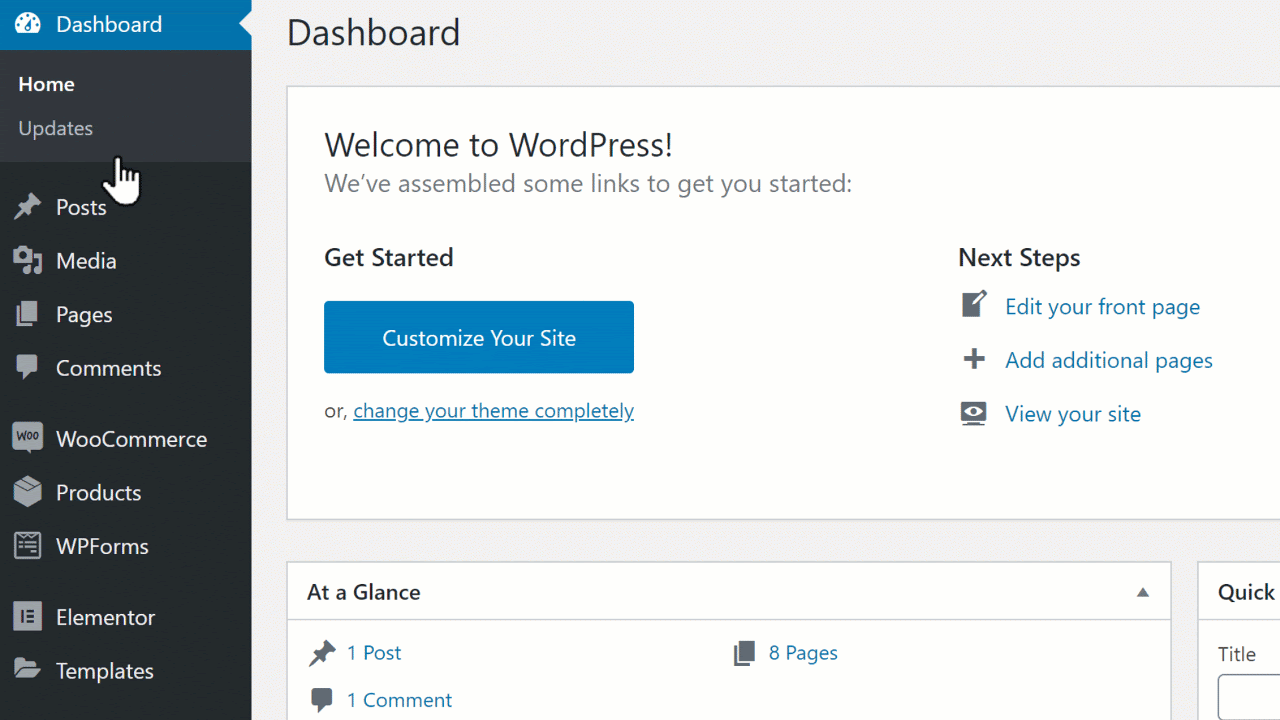
Task: Open the Updates submenu item
Action: click(56, 128)
